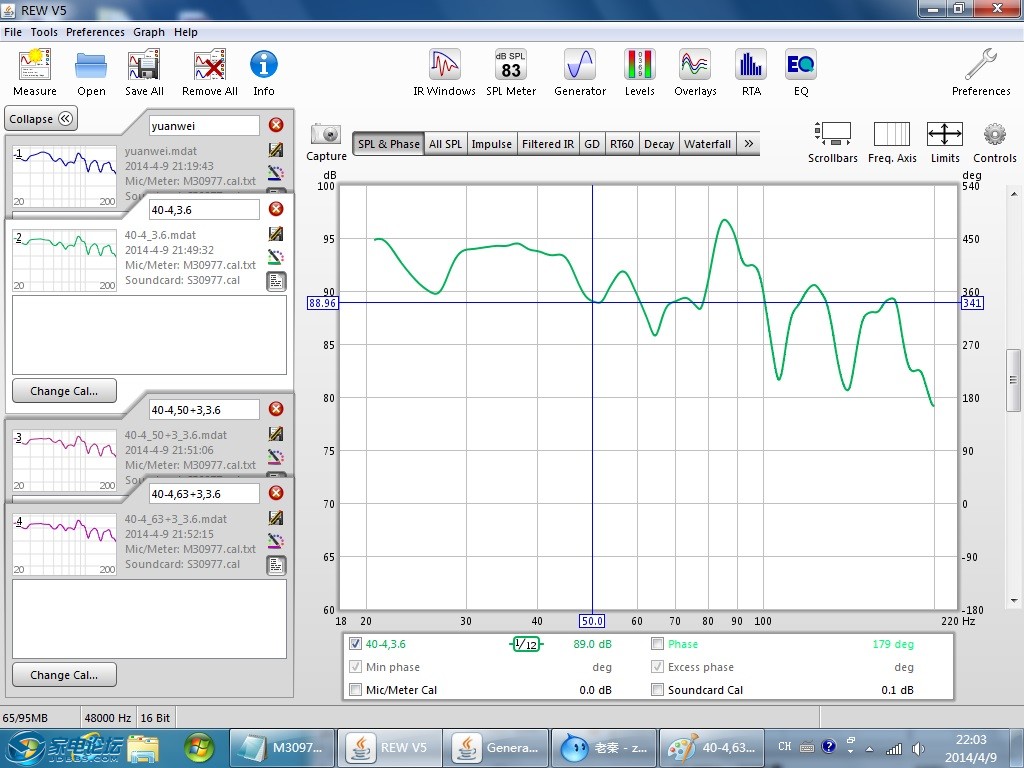Open graph Limits icon
Viewport: 1024px width, 768px height.
(x=945, y=142)
